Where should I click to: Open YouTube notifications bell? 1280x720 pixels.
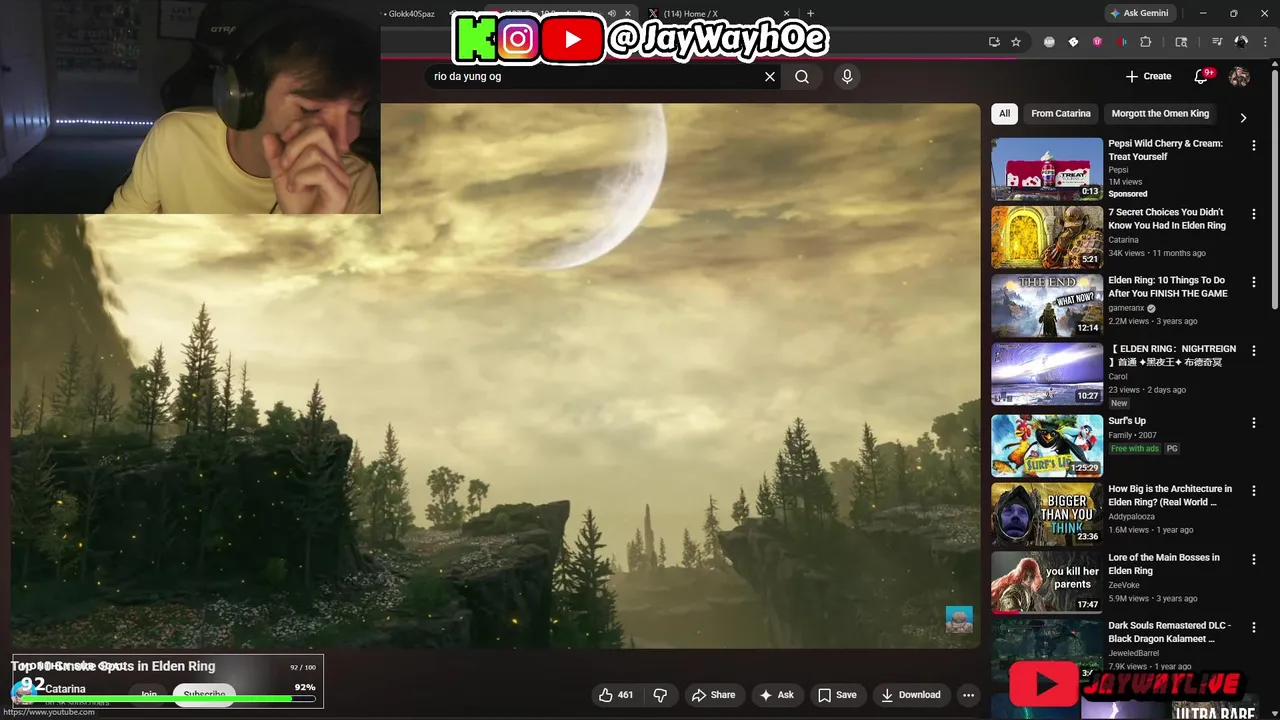(1202, 76)
